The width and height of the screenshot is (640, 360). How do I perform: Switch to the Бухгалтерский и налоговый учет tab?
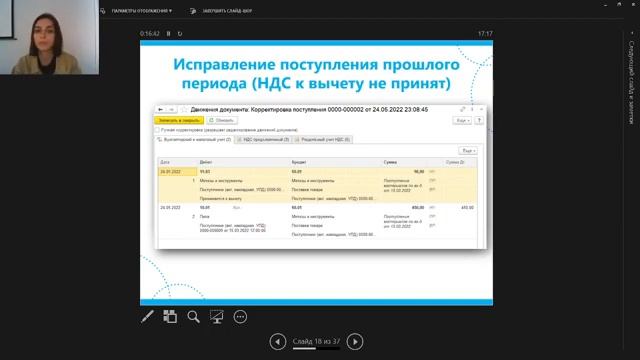pos(195,140)
